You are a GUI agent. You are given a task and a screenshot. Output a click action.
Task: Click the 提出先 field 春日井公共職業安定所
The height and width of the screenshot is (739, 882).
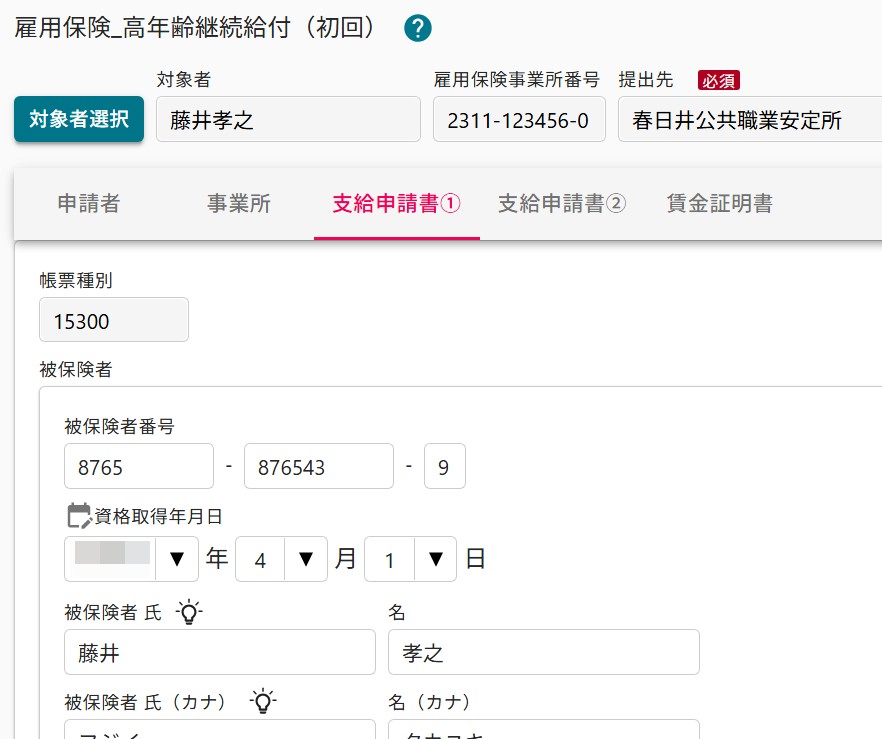point(750,119)
